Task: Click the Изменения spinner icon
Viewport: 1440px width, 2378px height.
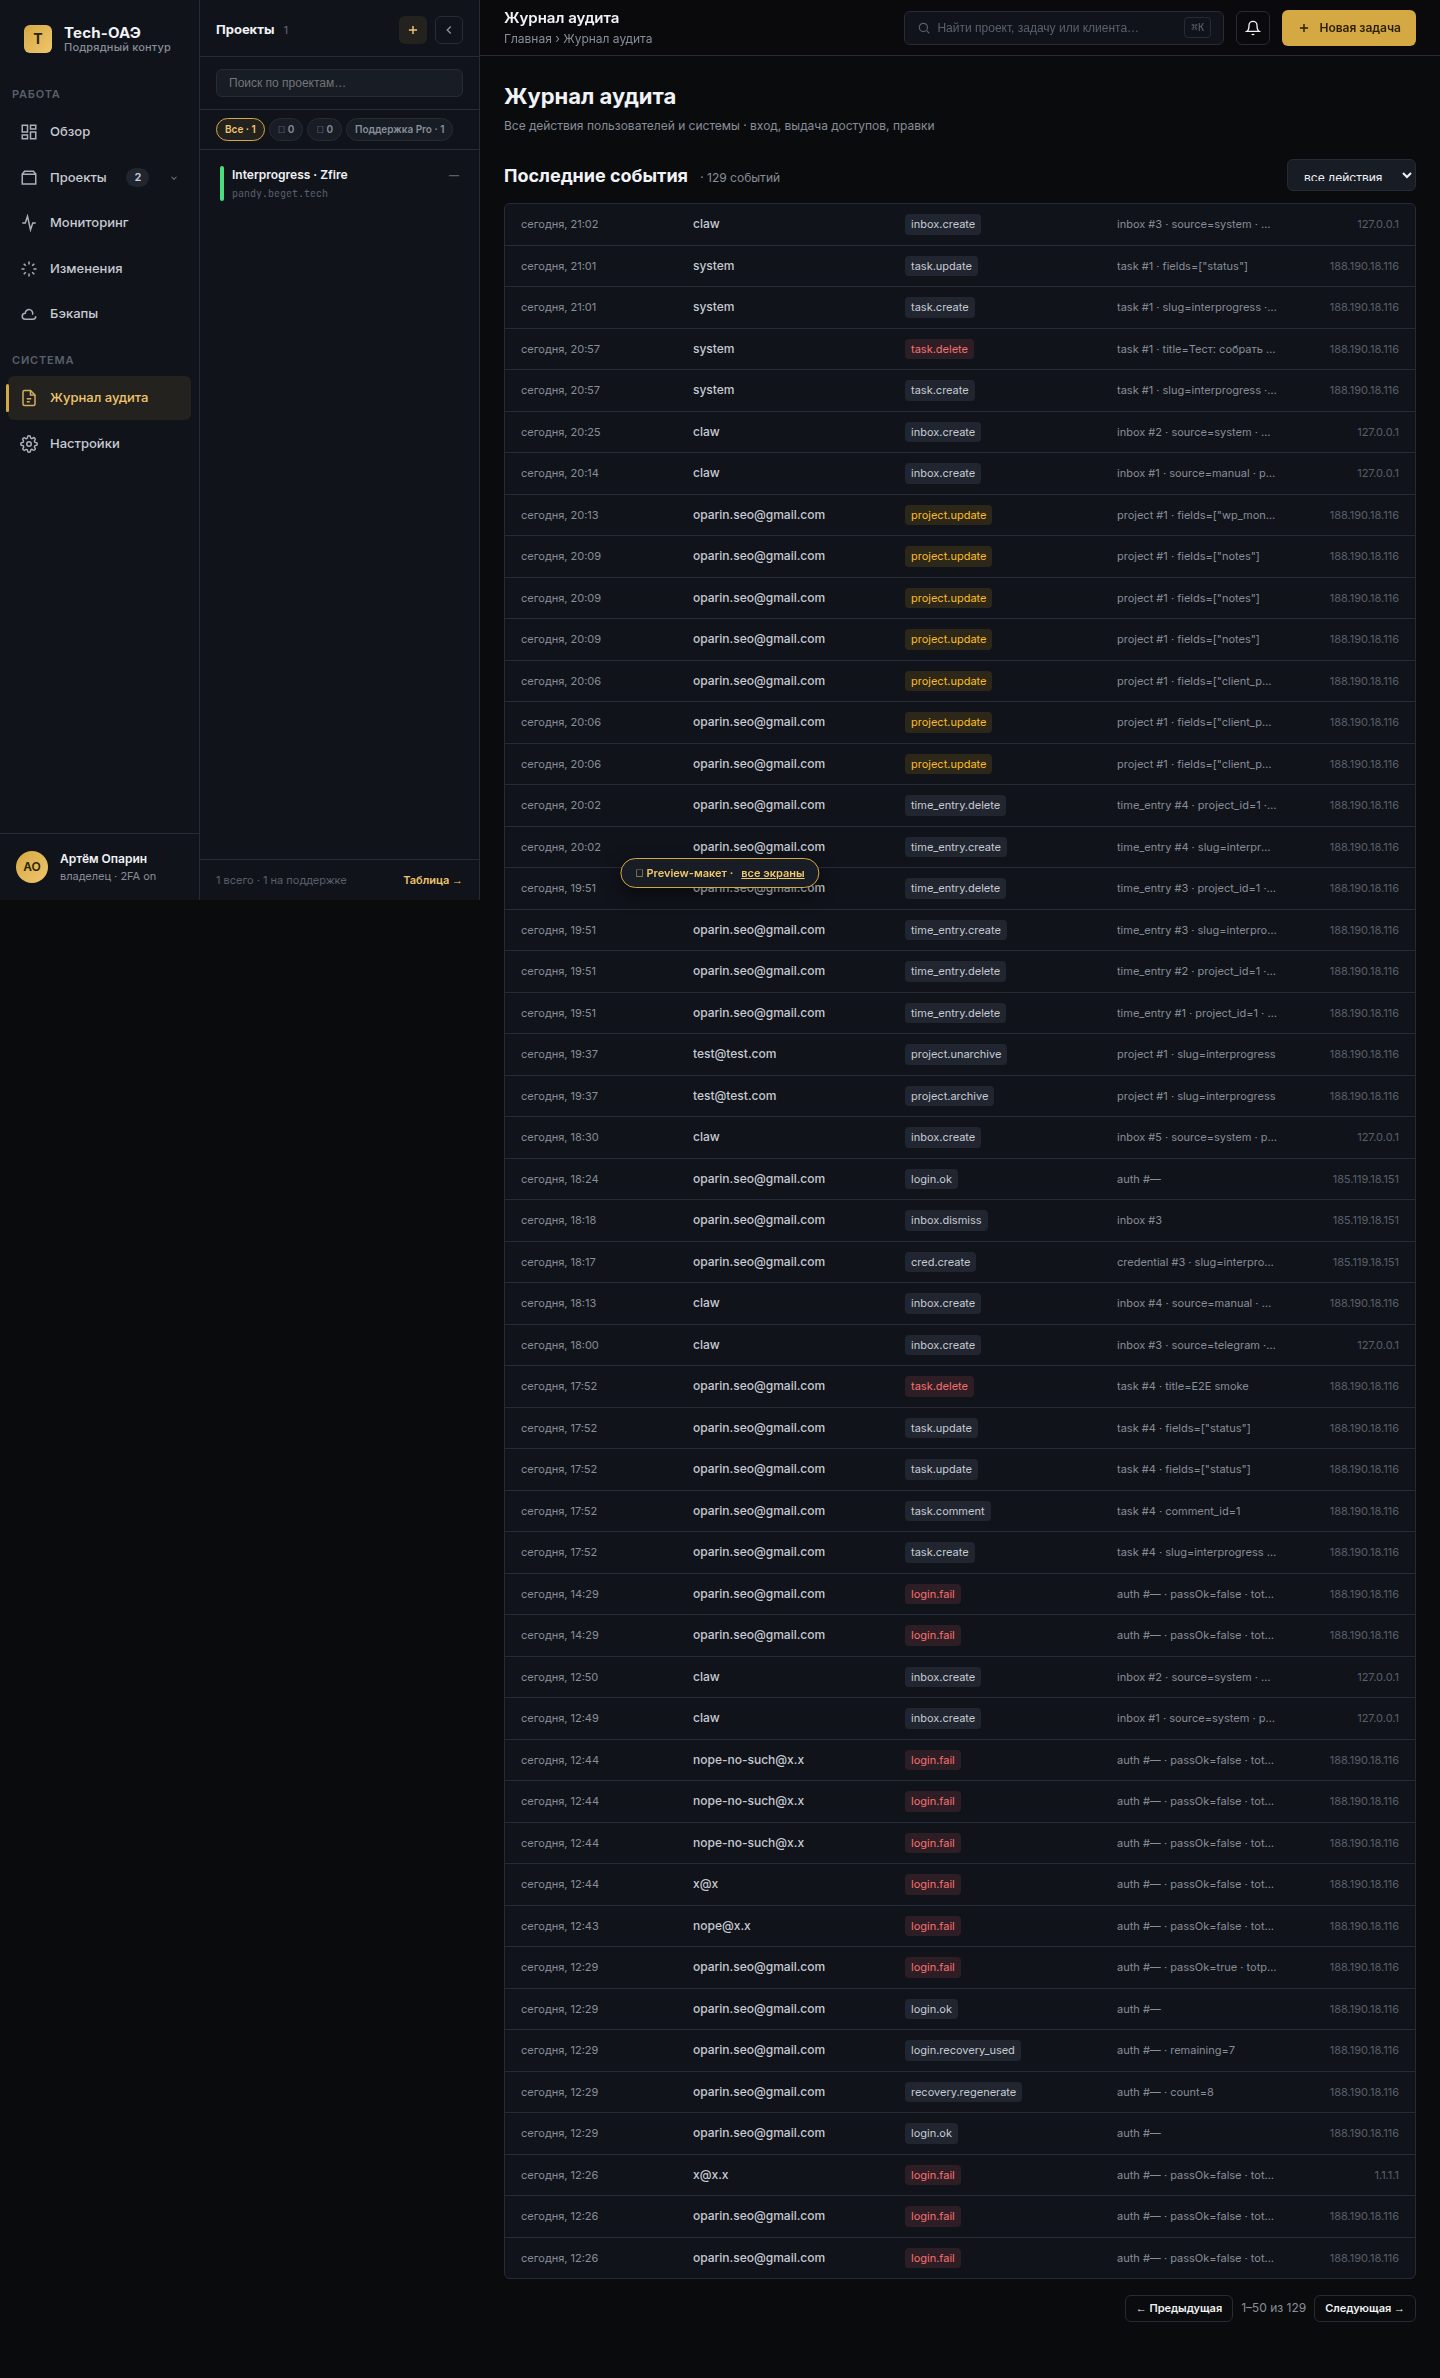Action: (29, 269)
